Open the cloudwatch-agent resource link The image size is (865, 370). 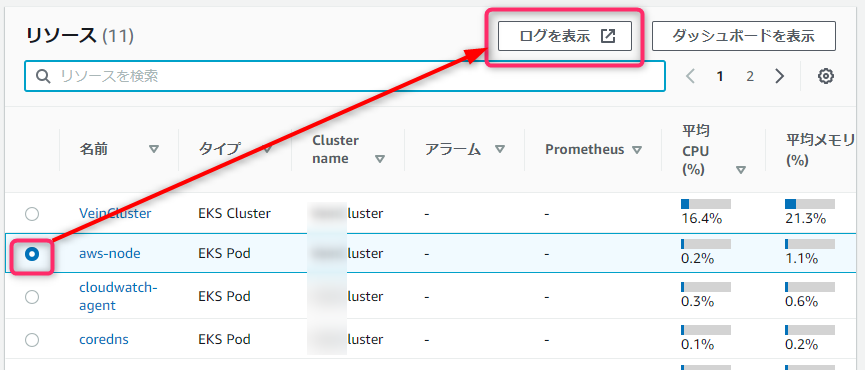(119, 296)
